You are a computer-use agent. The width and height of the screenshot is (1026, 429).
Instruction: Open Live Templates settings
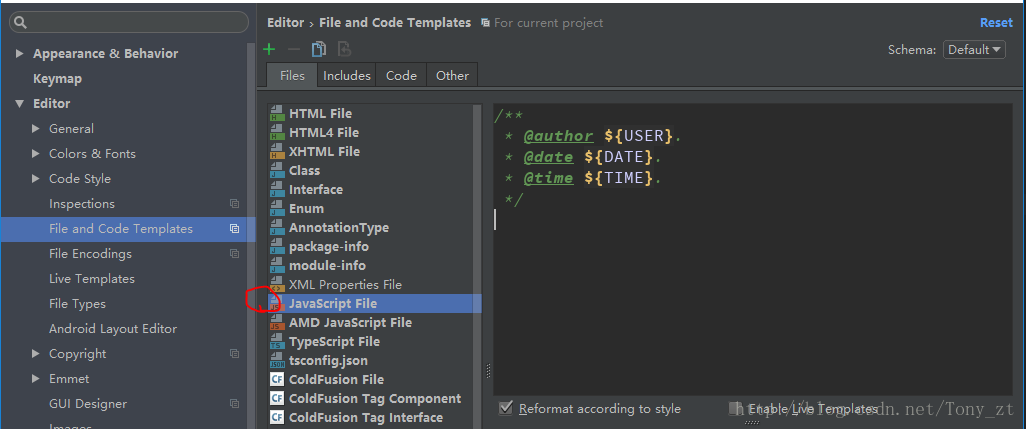[92, 279]
